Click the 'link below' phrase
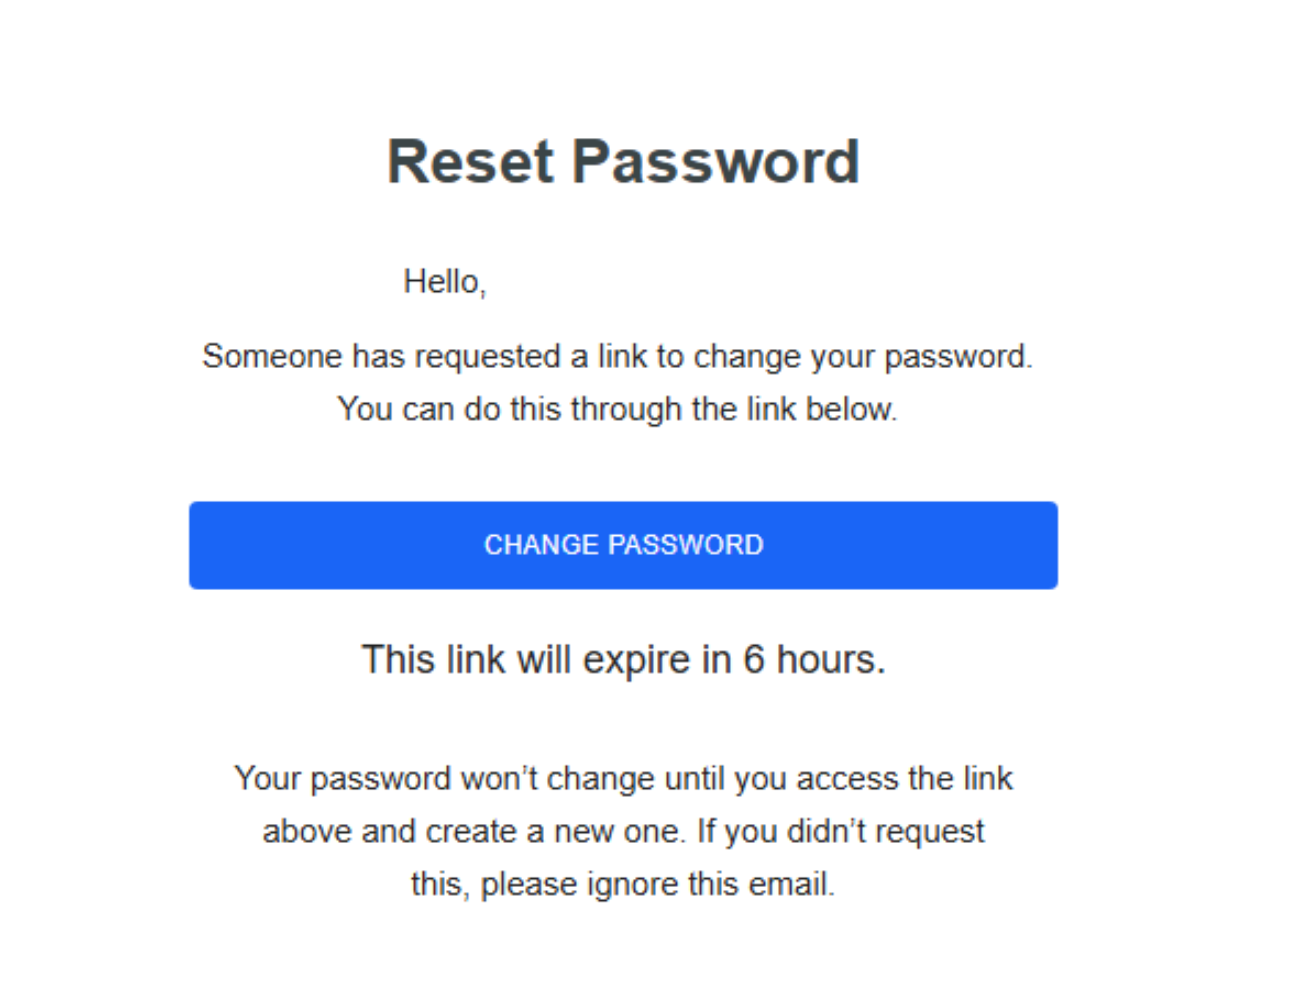The width and height of the screenshot is (1290, 998). point(822,409)
